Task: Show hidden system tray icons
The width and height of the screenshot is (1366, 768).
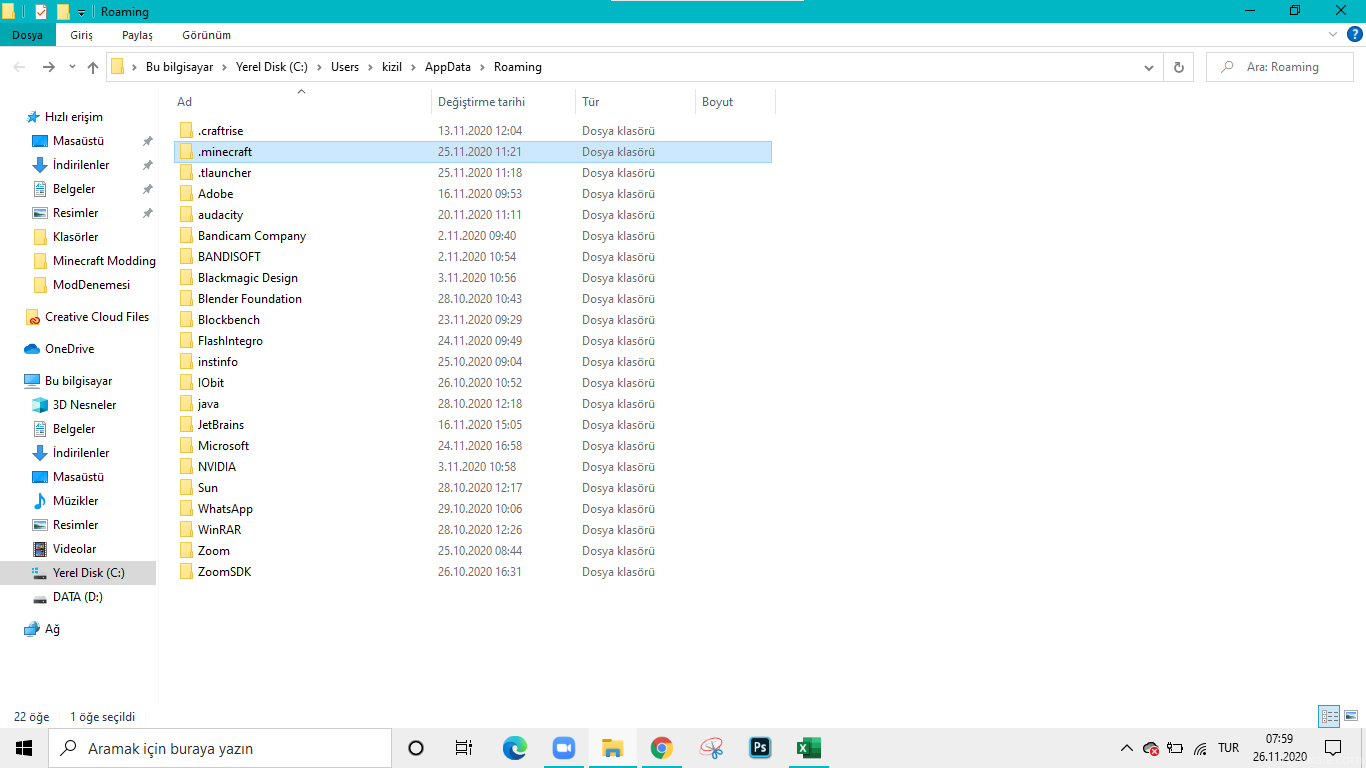Action: coord(1127,748)
